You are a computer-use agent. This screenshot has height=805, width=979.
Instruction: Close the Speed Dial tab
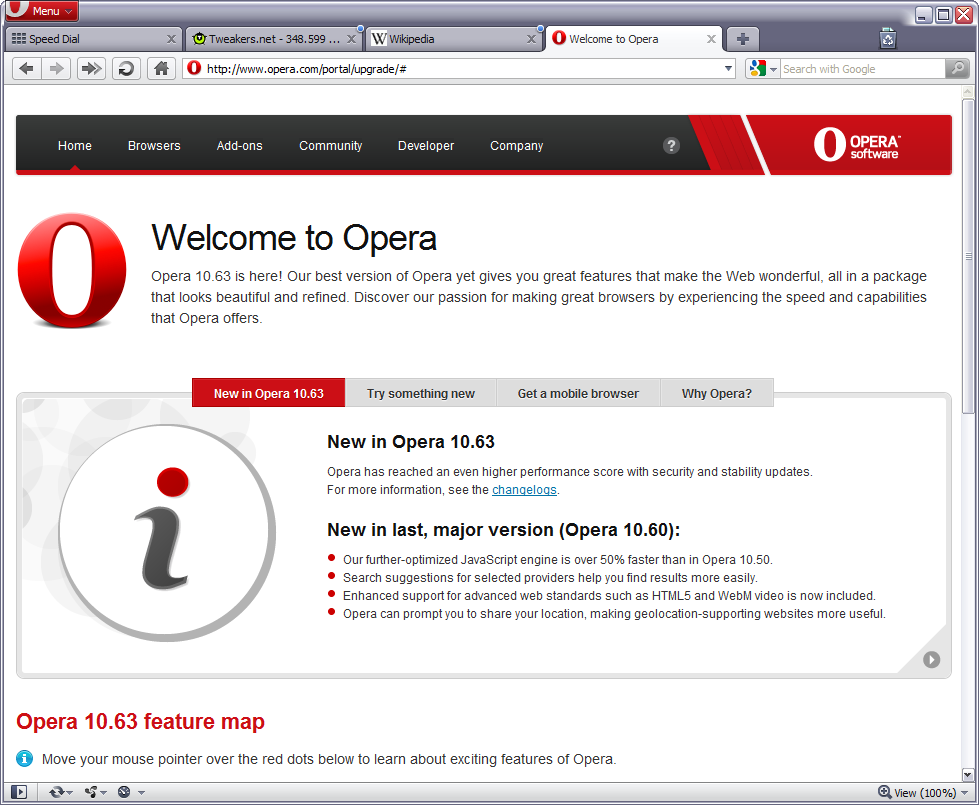(x=171, y=39)
